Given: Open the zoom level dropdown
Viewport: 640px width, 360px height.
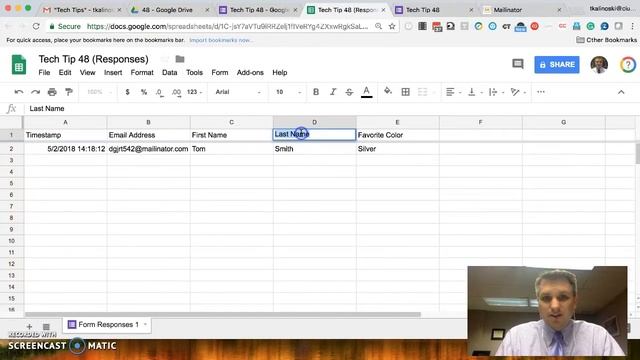Looking at the screenshot, I should (99, 92).
